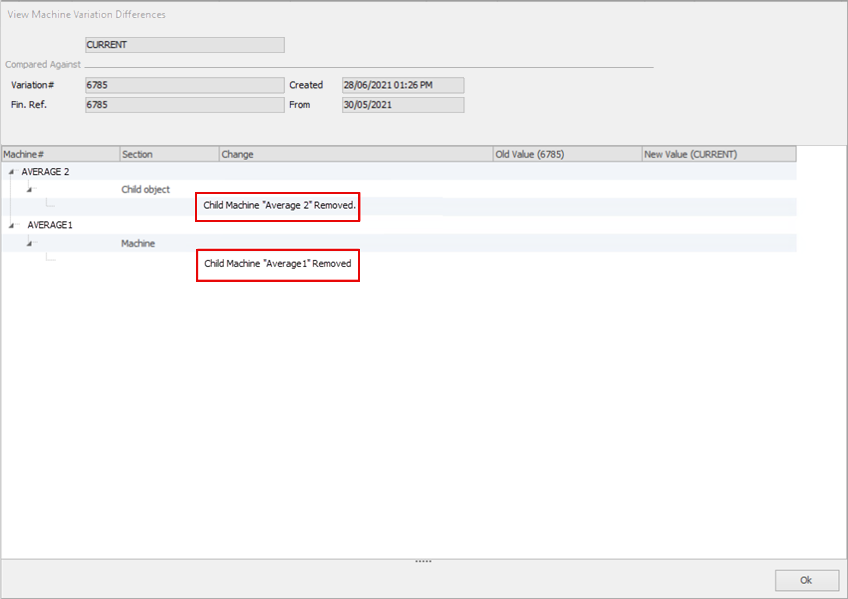Sort by the Change column header
The image size is (848, 599).
pyautogui.click(x=356, y=155)
